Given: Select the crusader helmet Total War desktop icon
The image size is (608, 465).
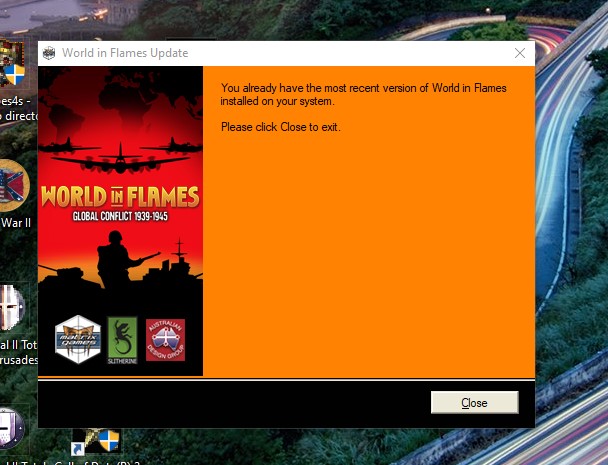Looking at the screenshot, I should [13, 307].
